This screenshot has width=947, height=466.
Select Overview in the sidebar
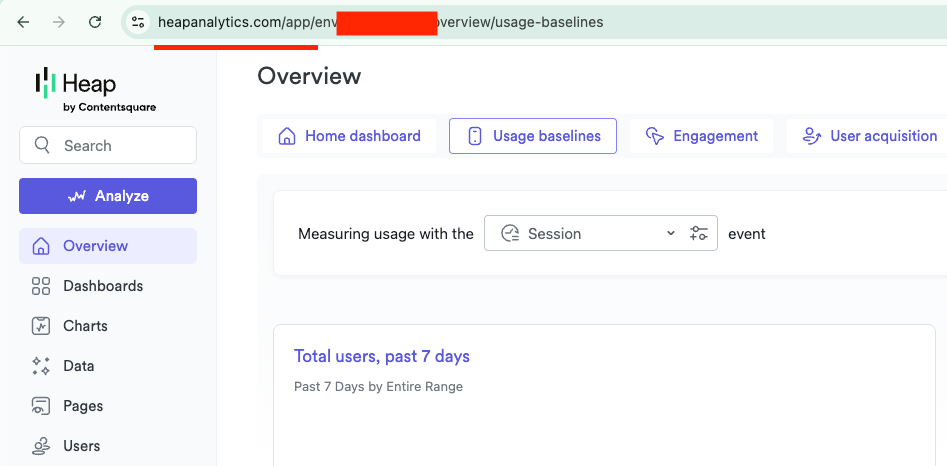coord(108,246)
